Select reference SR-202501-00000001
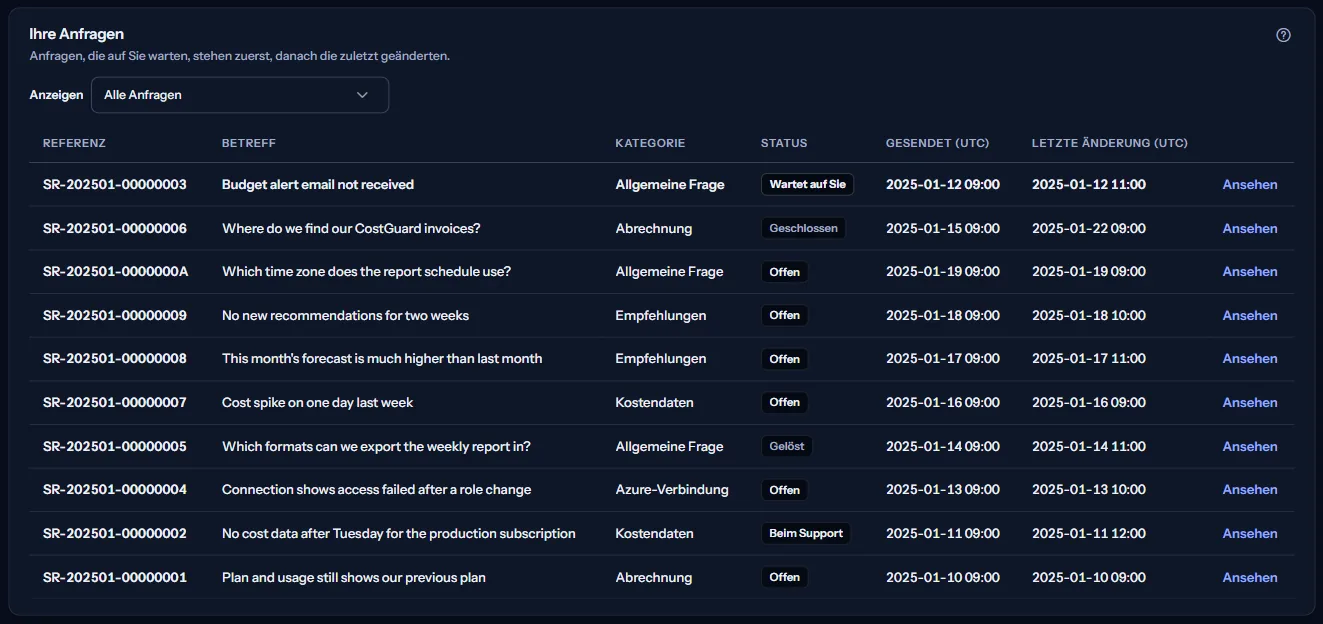The width and height of the screenshot is (1323, 624). coord(115,577)
